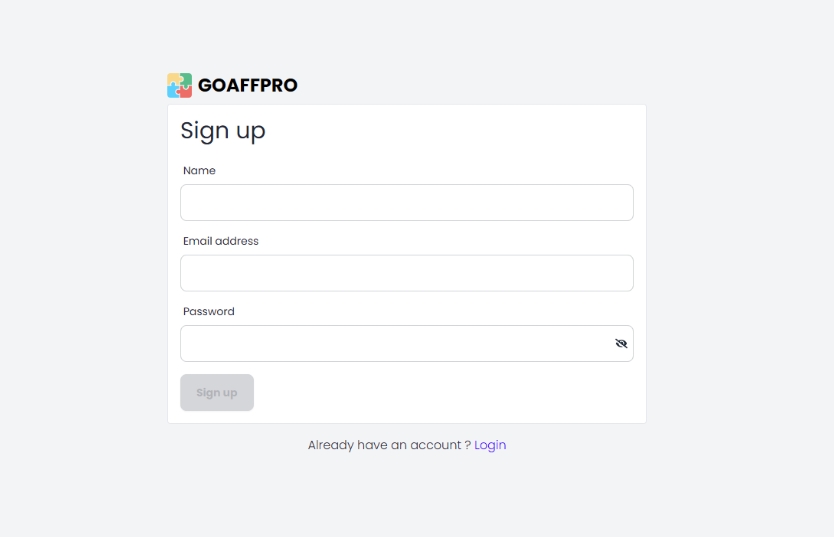Image resolution: width=834 pixels, height=537 pixels.
Task: Click the large Sign up heading
Action: click(223, 131)
